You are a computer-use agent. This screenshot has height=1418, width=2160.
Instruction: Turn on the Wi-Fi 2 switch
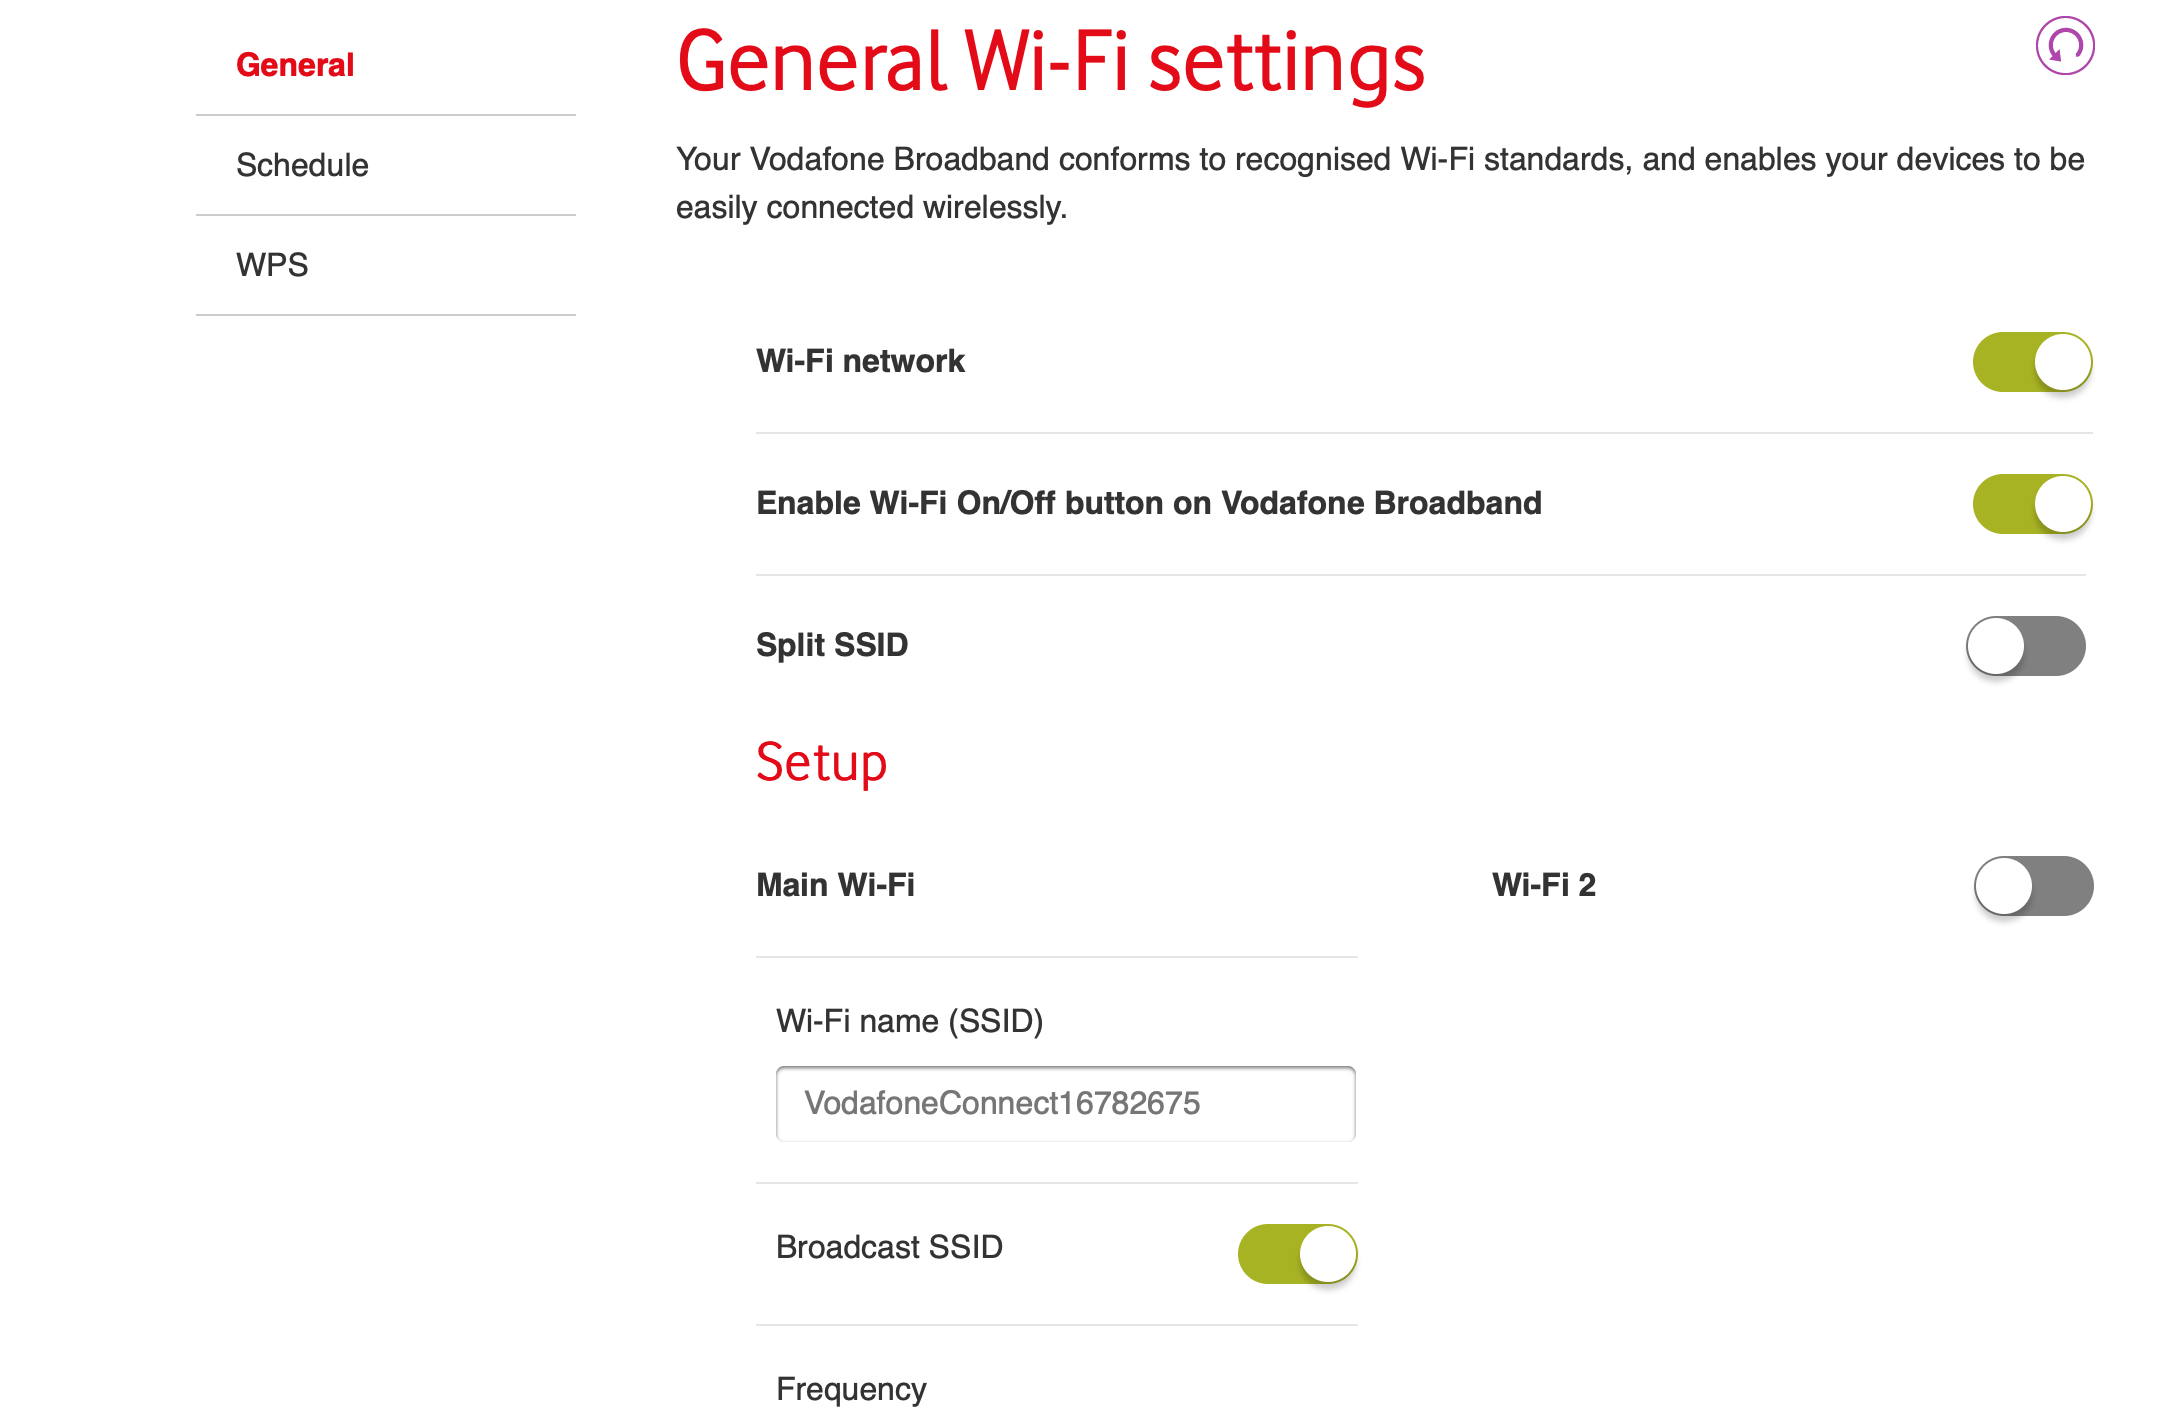pyautogui.click(x=2032, y=886)
